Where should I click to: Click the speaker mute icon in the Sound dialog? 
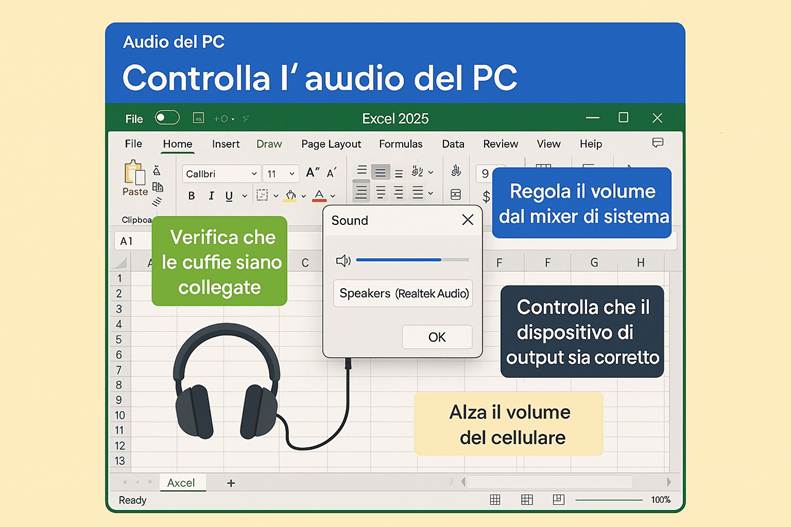pos(343,260)
